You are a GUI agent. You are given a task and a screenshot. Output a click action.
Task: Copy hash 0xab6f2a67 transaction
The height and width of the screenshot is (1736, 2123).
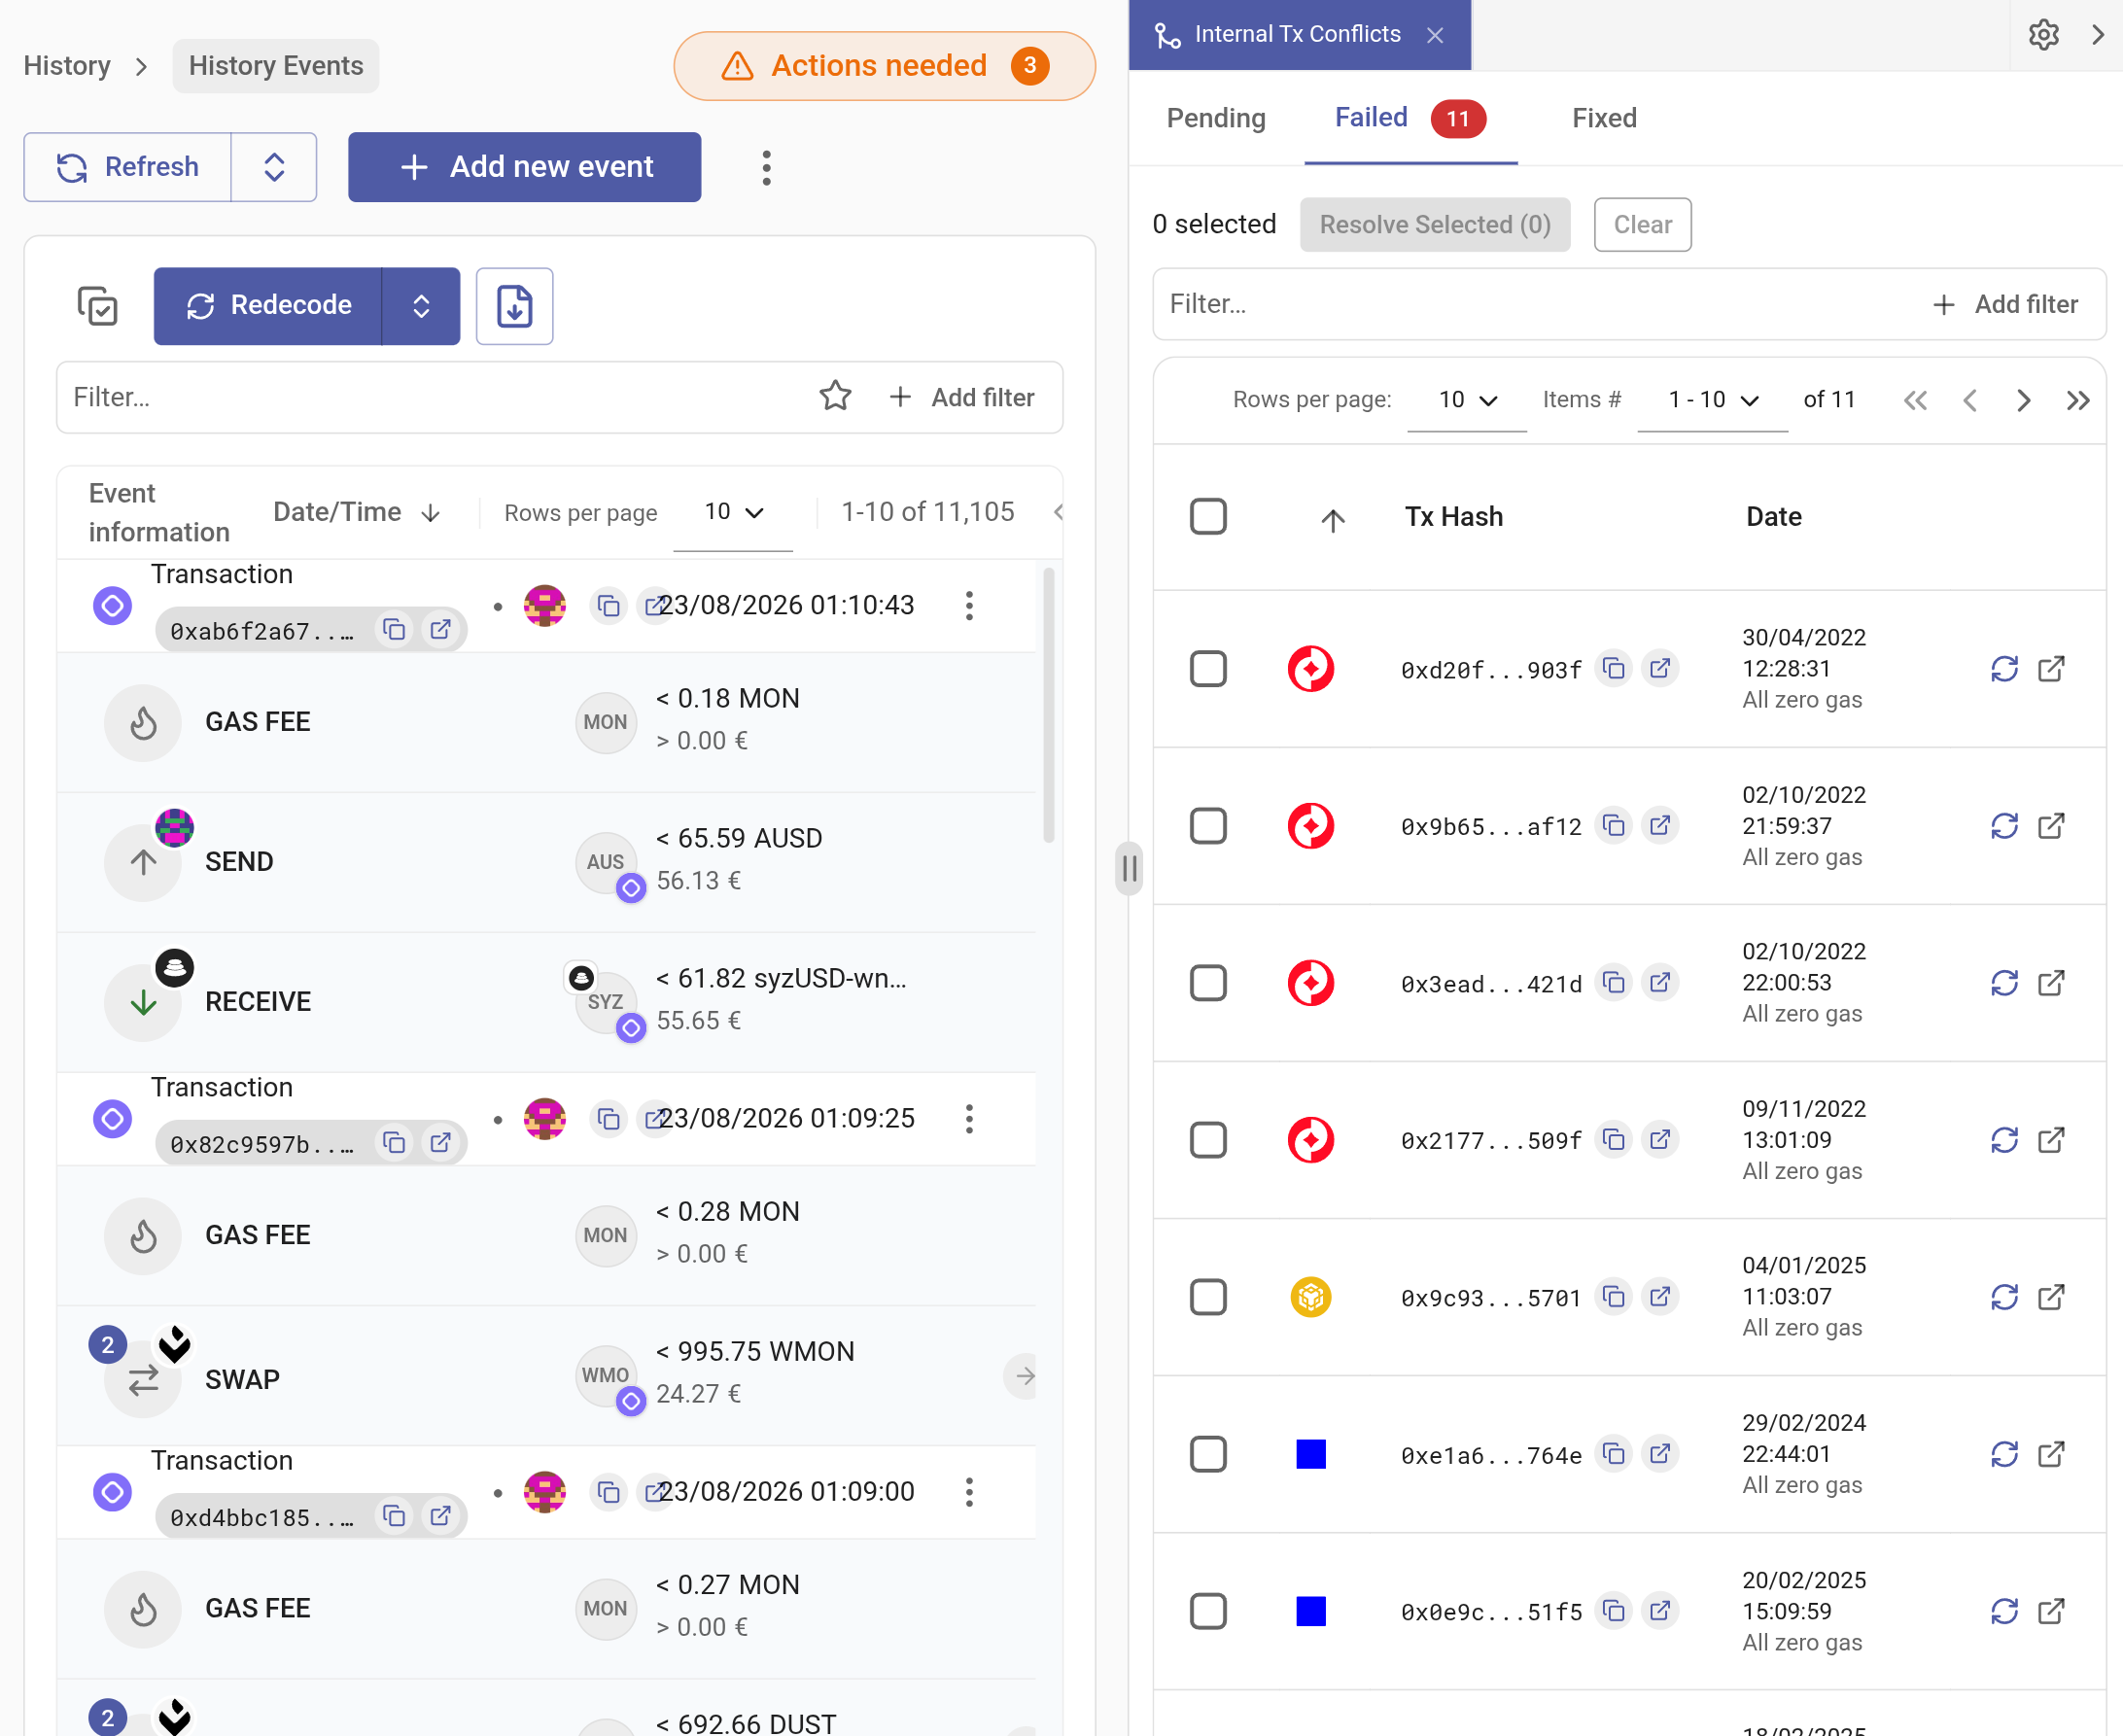pos(394,629)
